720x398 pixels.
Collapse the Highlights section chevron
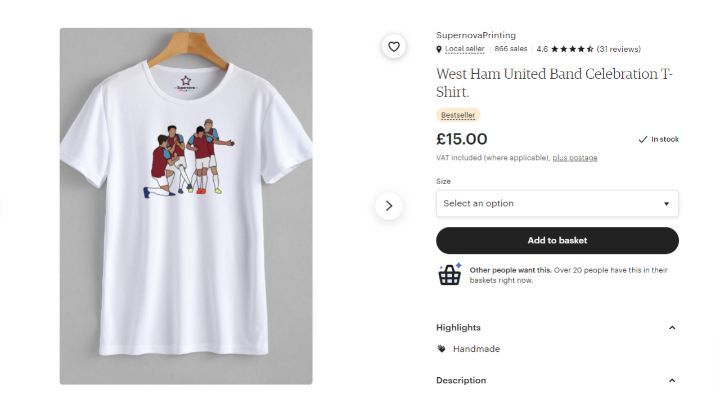pos(672,328)
